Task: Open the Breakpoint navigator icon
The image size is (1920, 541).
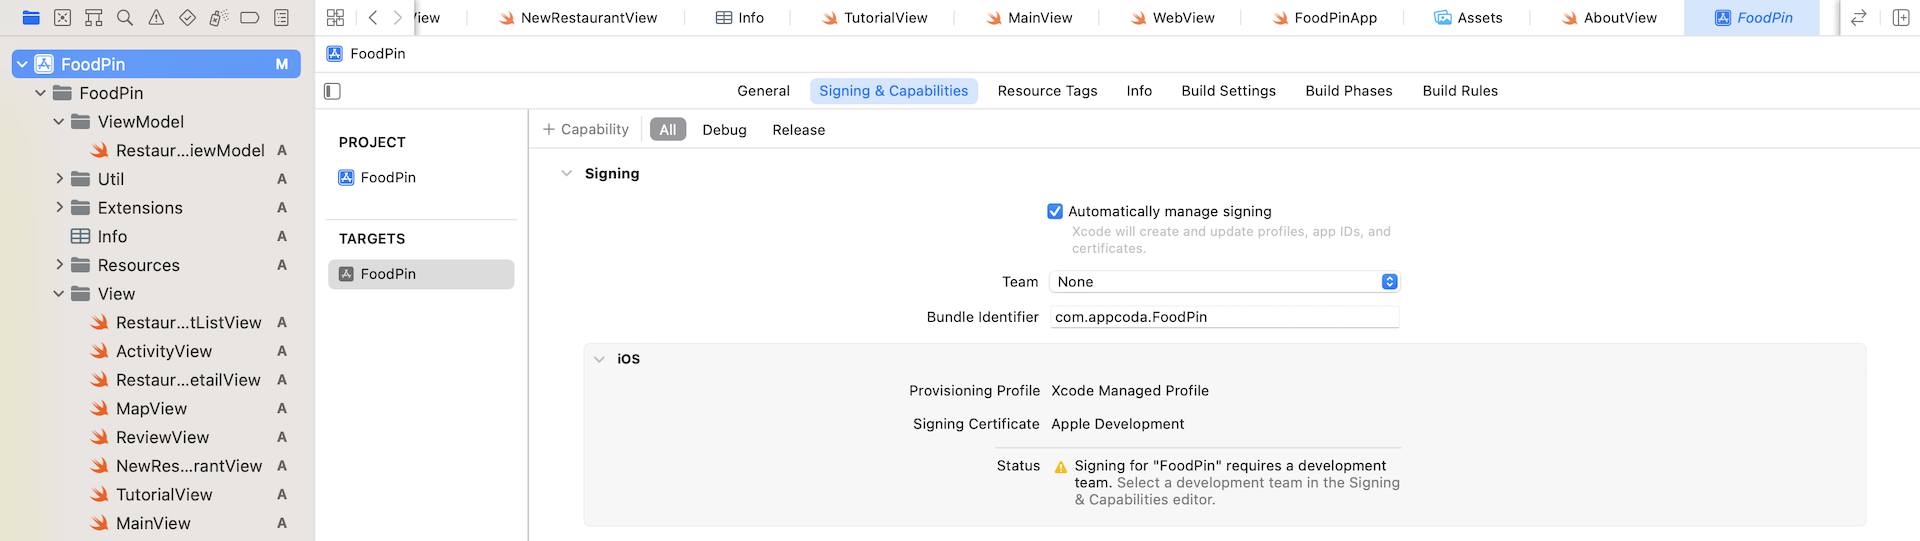Action: 250,17
